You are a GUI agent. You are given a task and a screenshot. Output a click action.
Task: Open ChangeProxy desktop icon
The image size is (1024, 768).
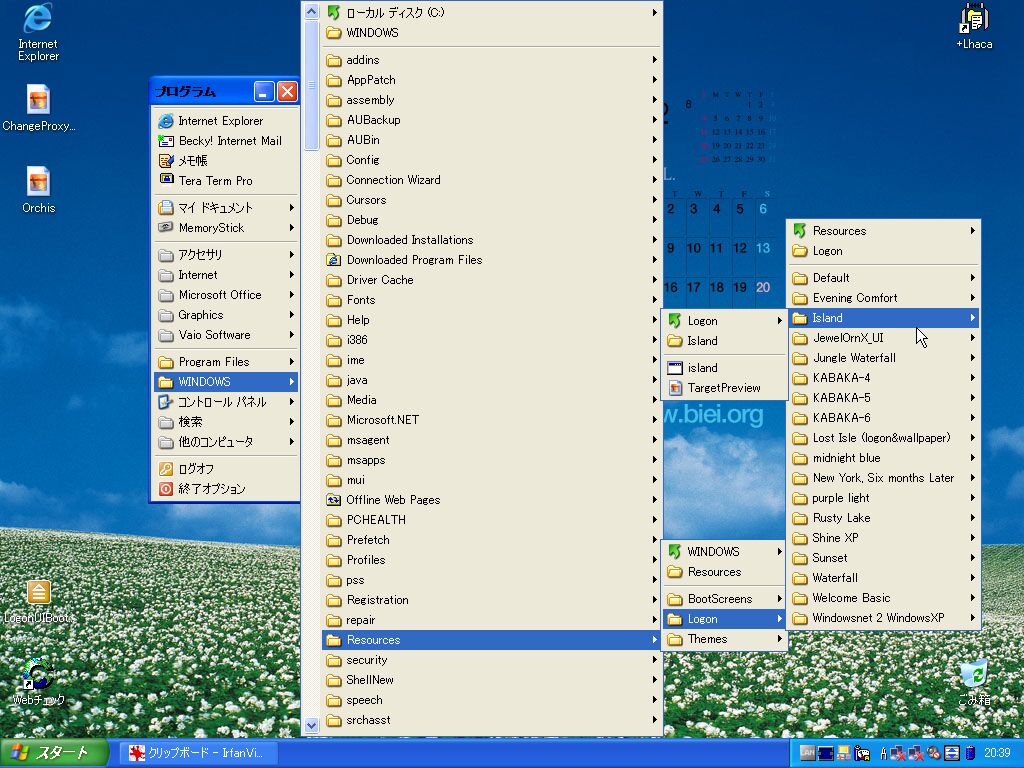38,108
